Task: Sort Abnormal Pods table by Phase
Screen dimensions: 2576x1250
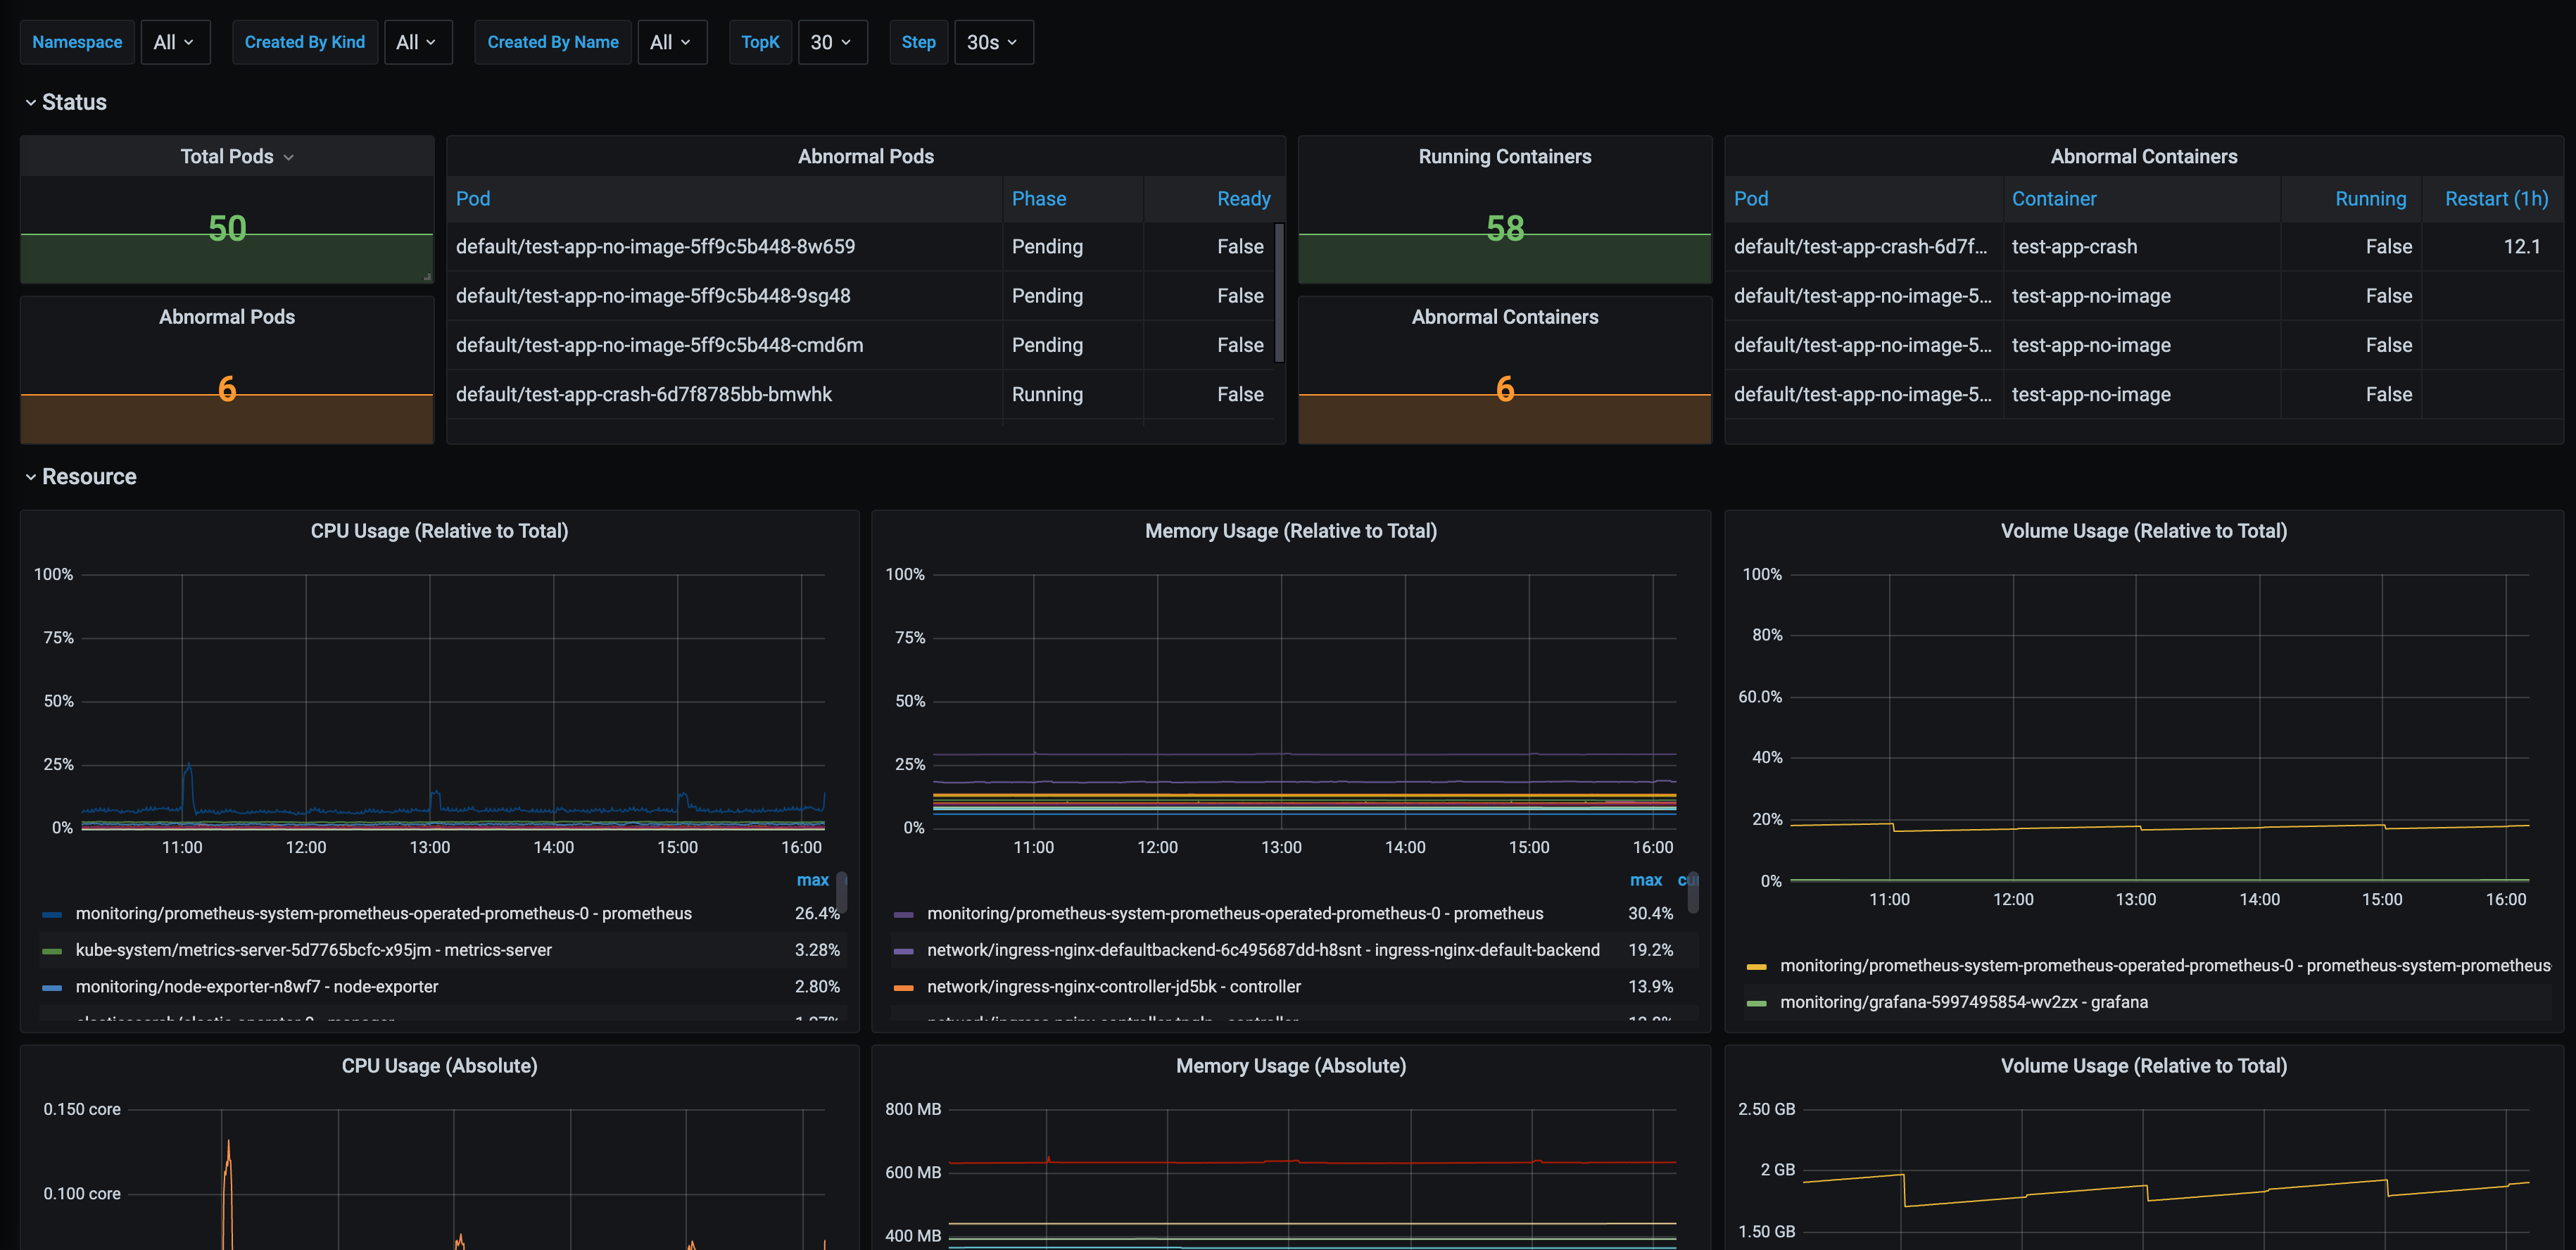Action: 1038,199
